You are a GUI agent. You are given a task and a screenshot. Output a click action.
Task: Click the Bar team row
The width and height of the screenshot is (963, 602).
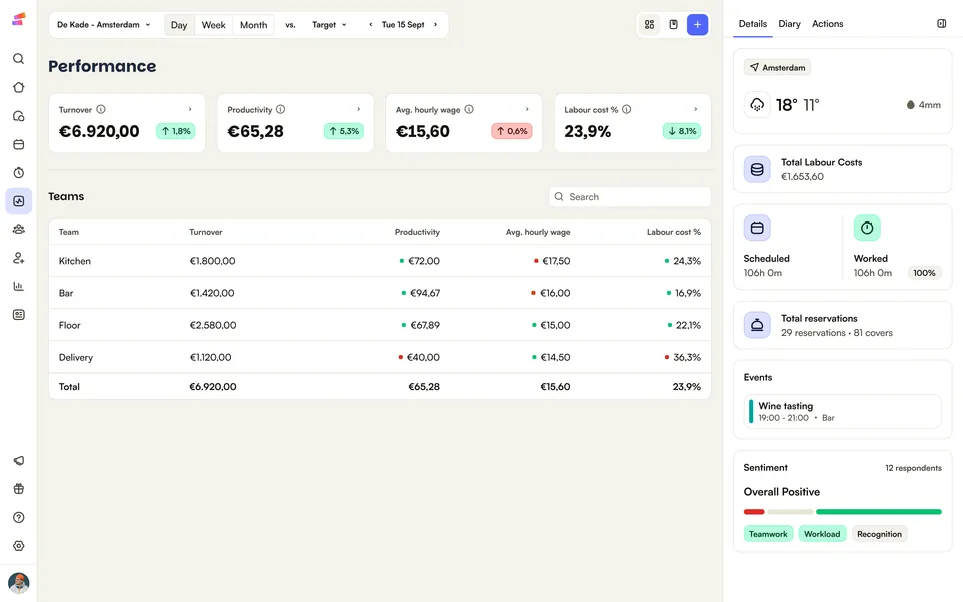(380, 293)
